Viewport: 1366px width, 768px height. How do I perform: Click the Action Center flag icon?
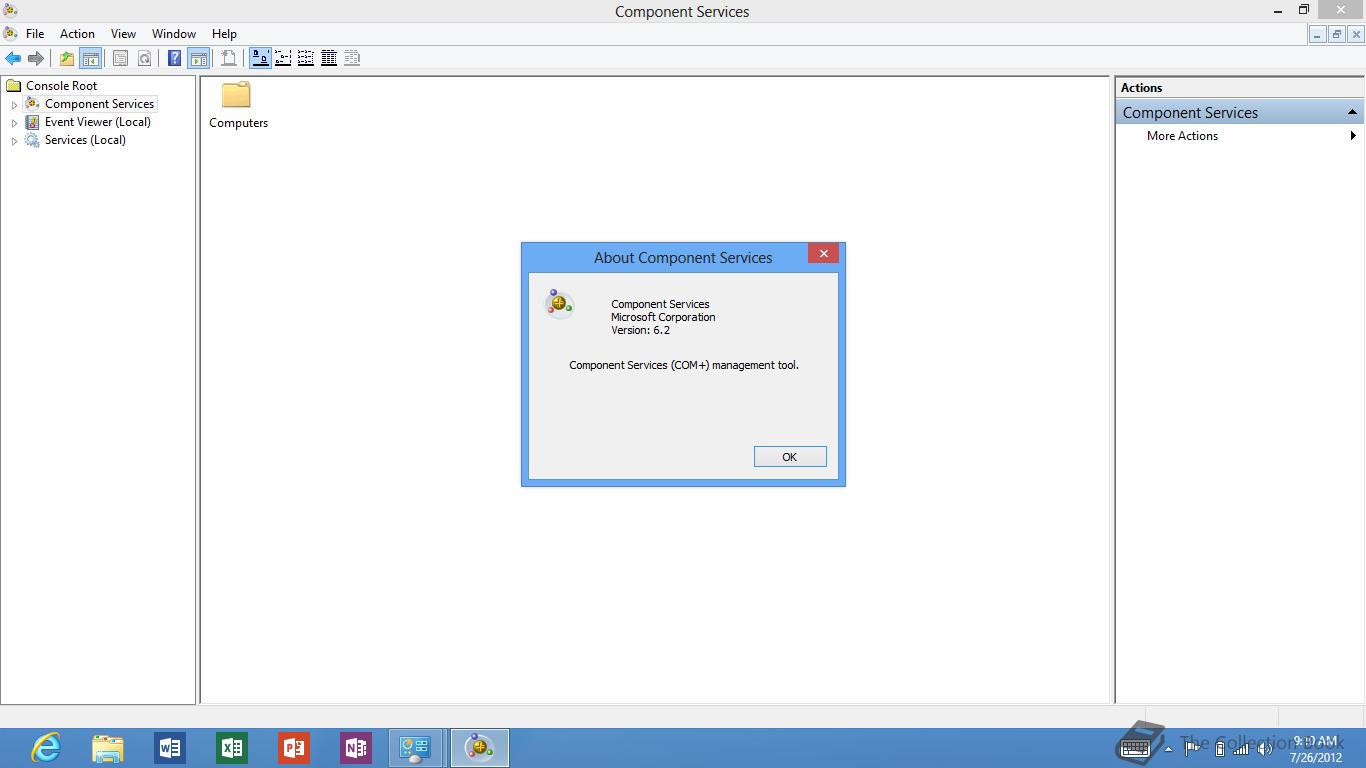click(x=1192, y=748)
